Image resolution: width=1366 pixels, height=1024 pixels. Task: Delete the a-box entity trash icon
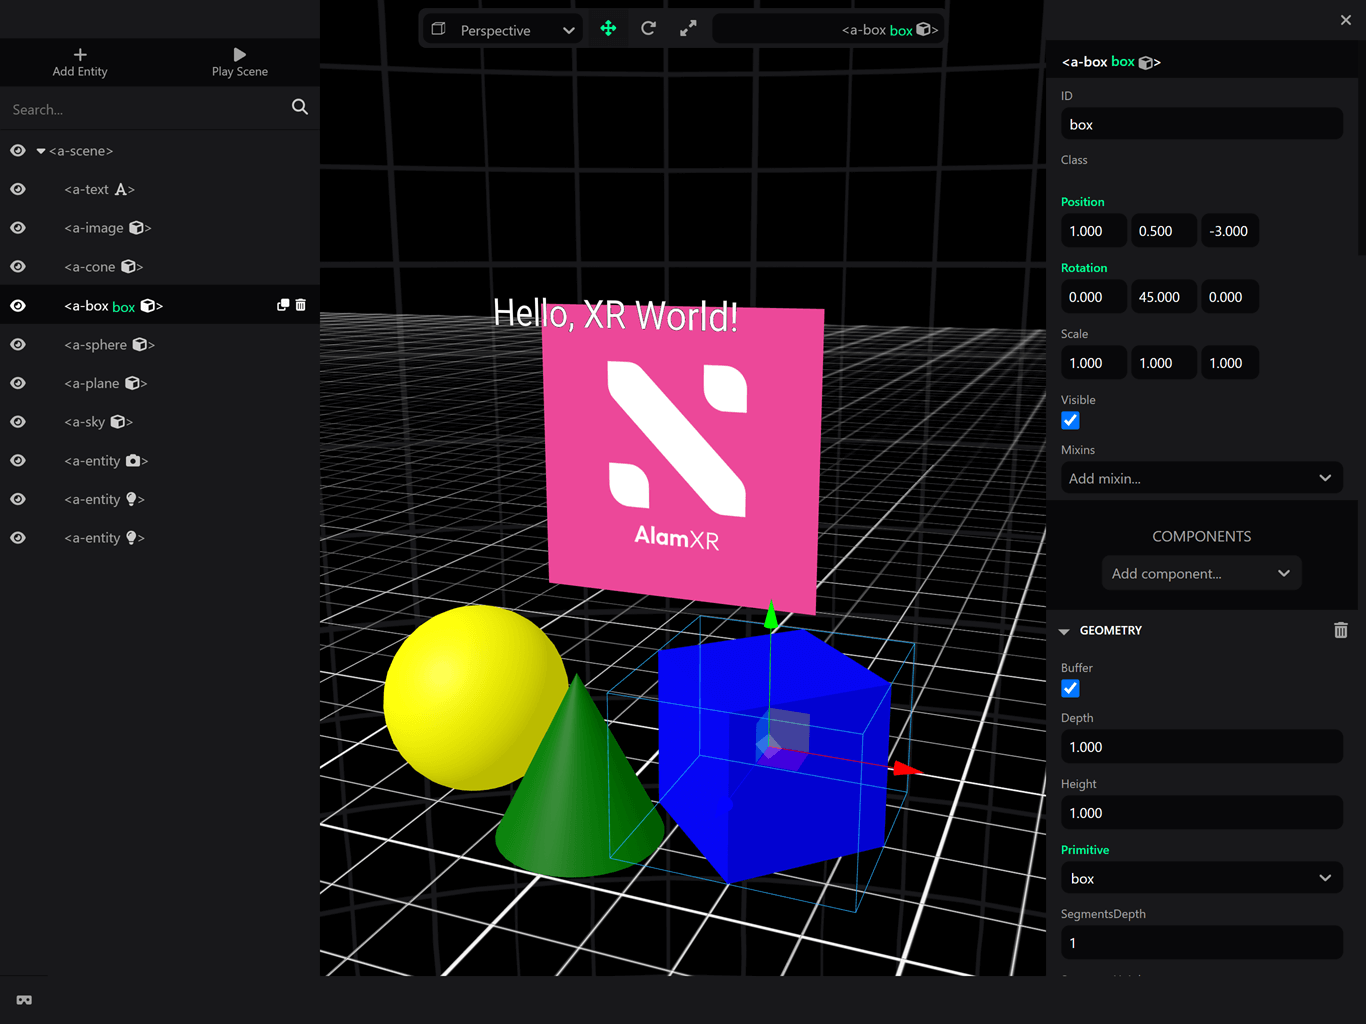point(301,305)
